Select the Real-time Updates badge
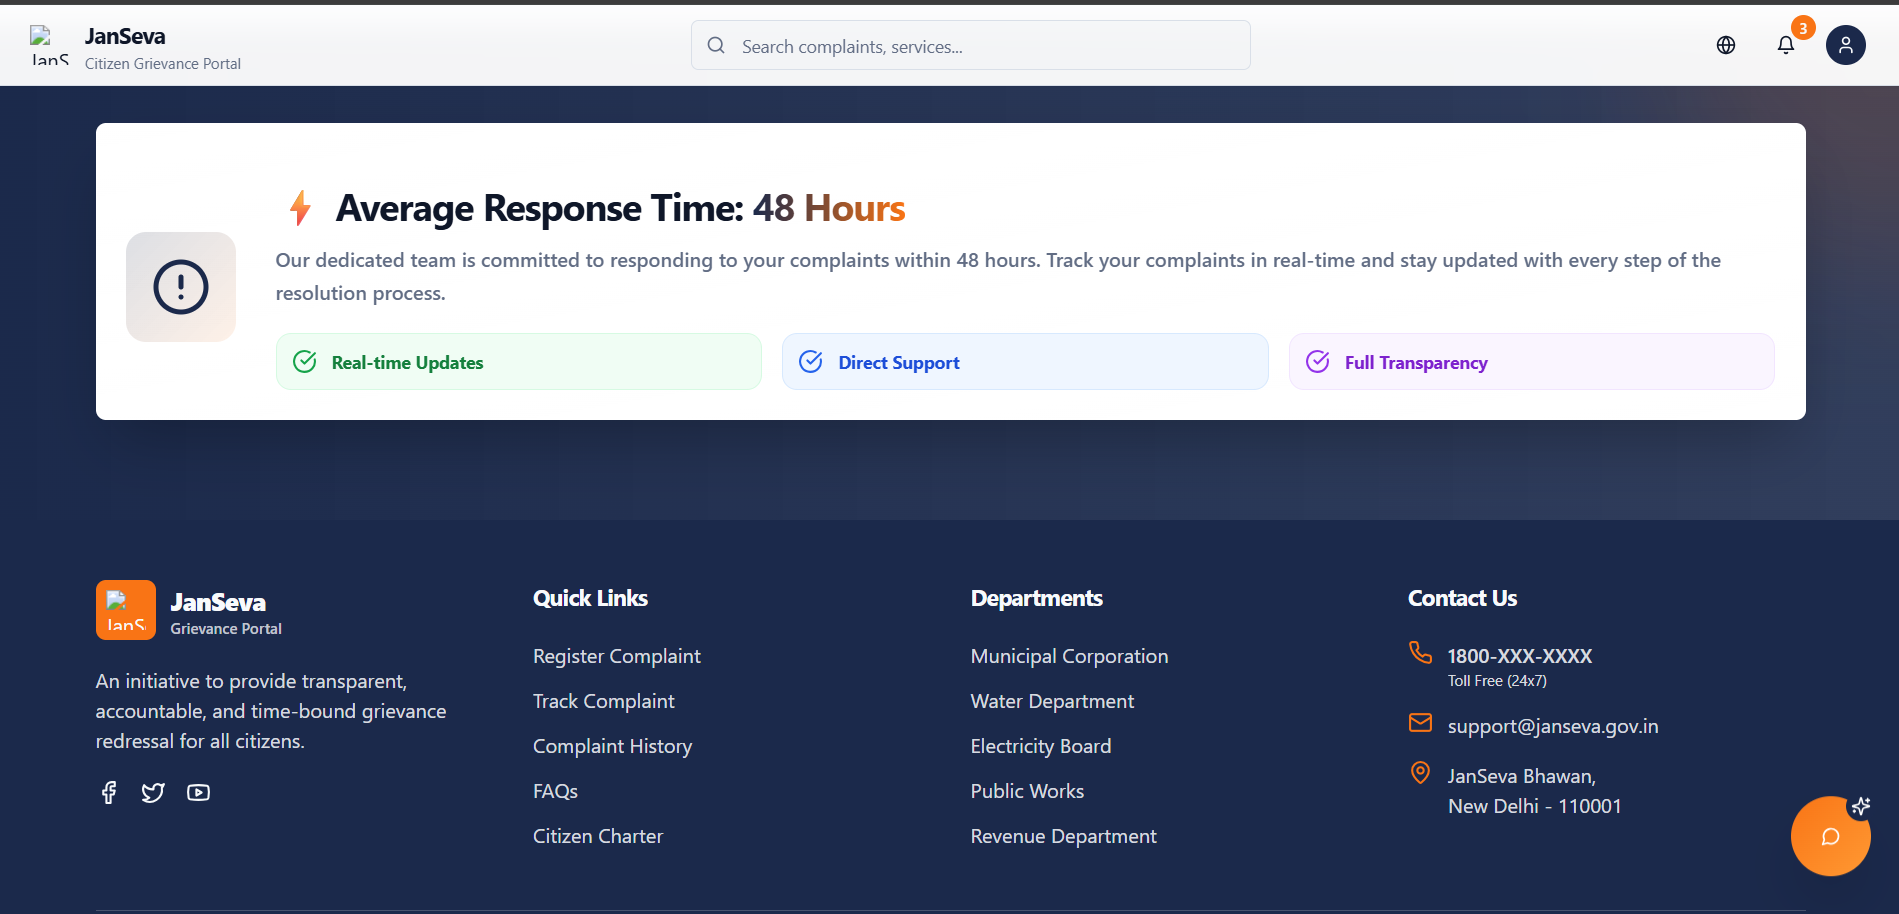Screen dimensions: 1899x914 pyautogui.click(x=518, y=362)
